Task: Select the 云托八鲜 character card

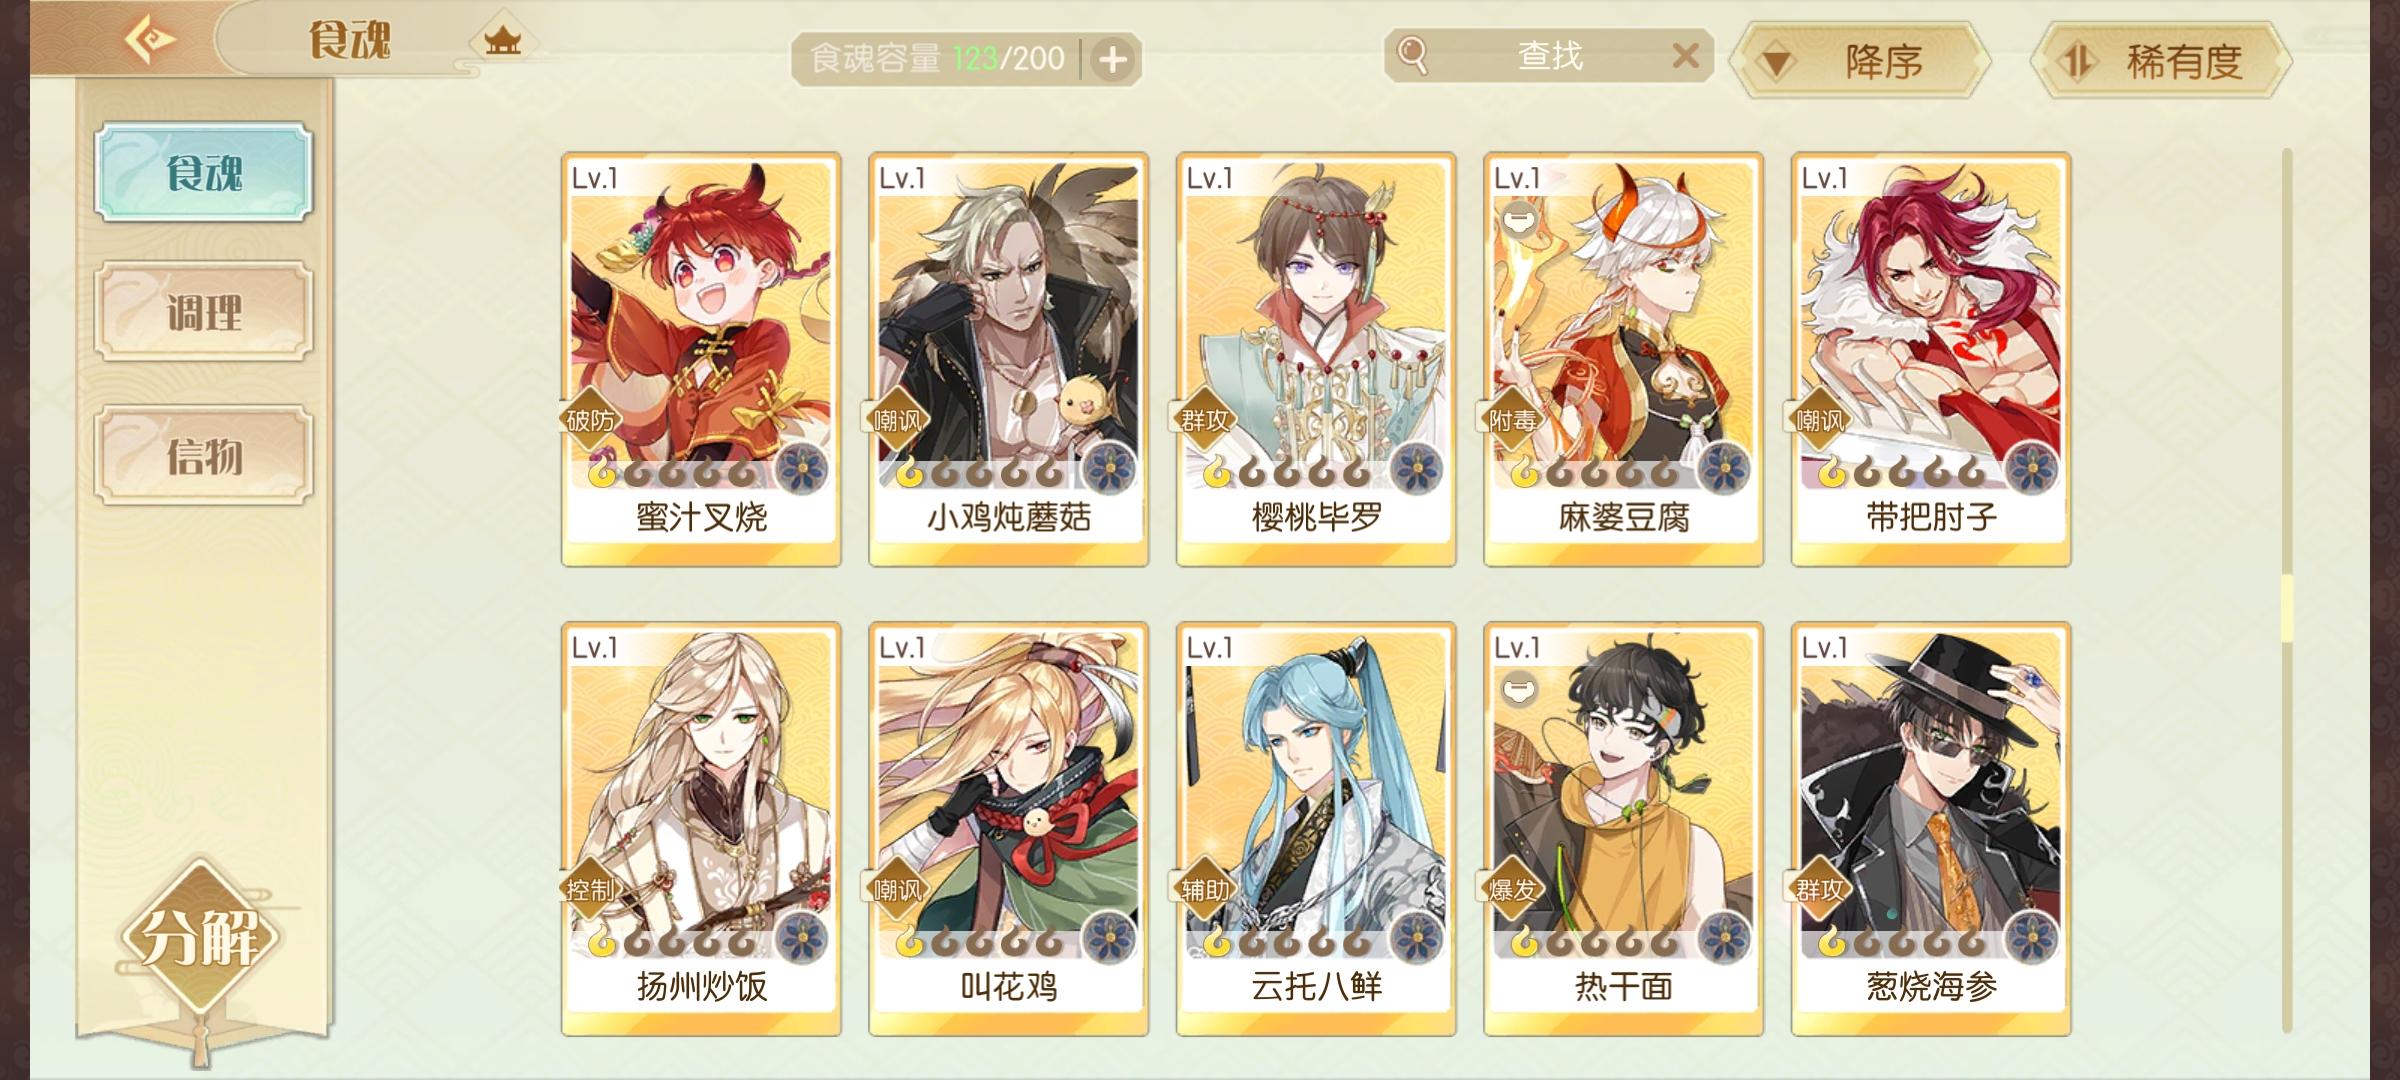Action: point(1316,829)
